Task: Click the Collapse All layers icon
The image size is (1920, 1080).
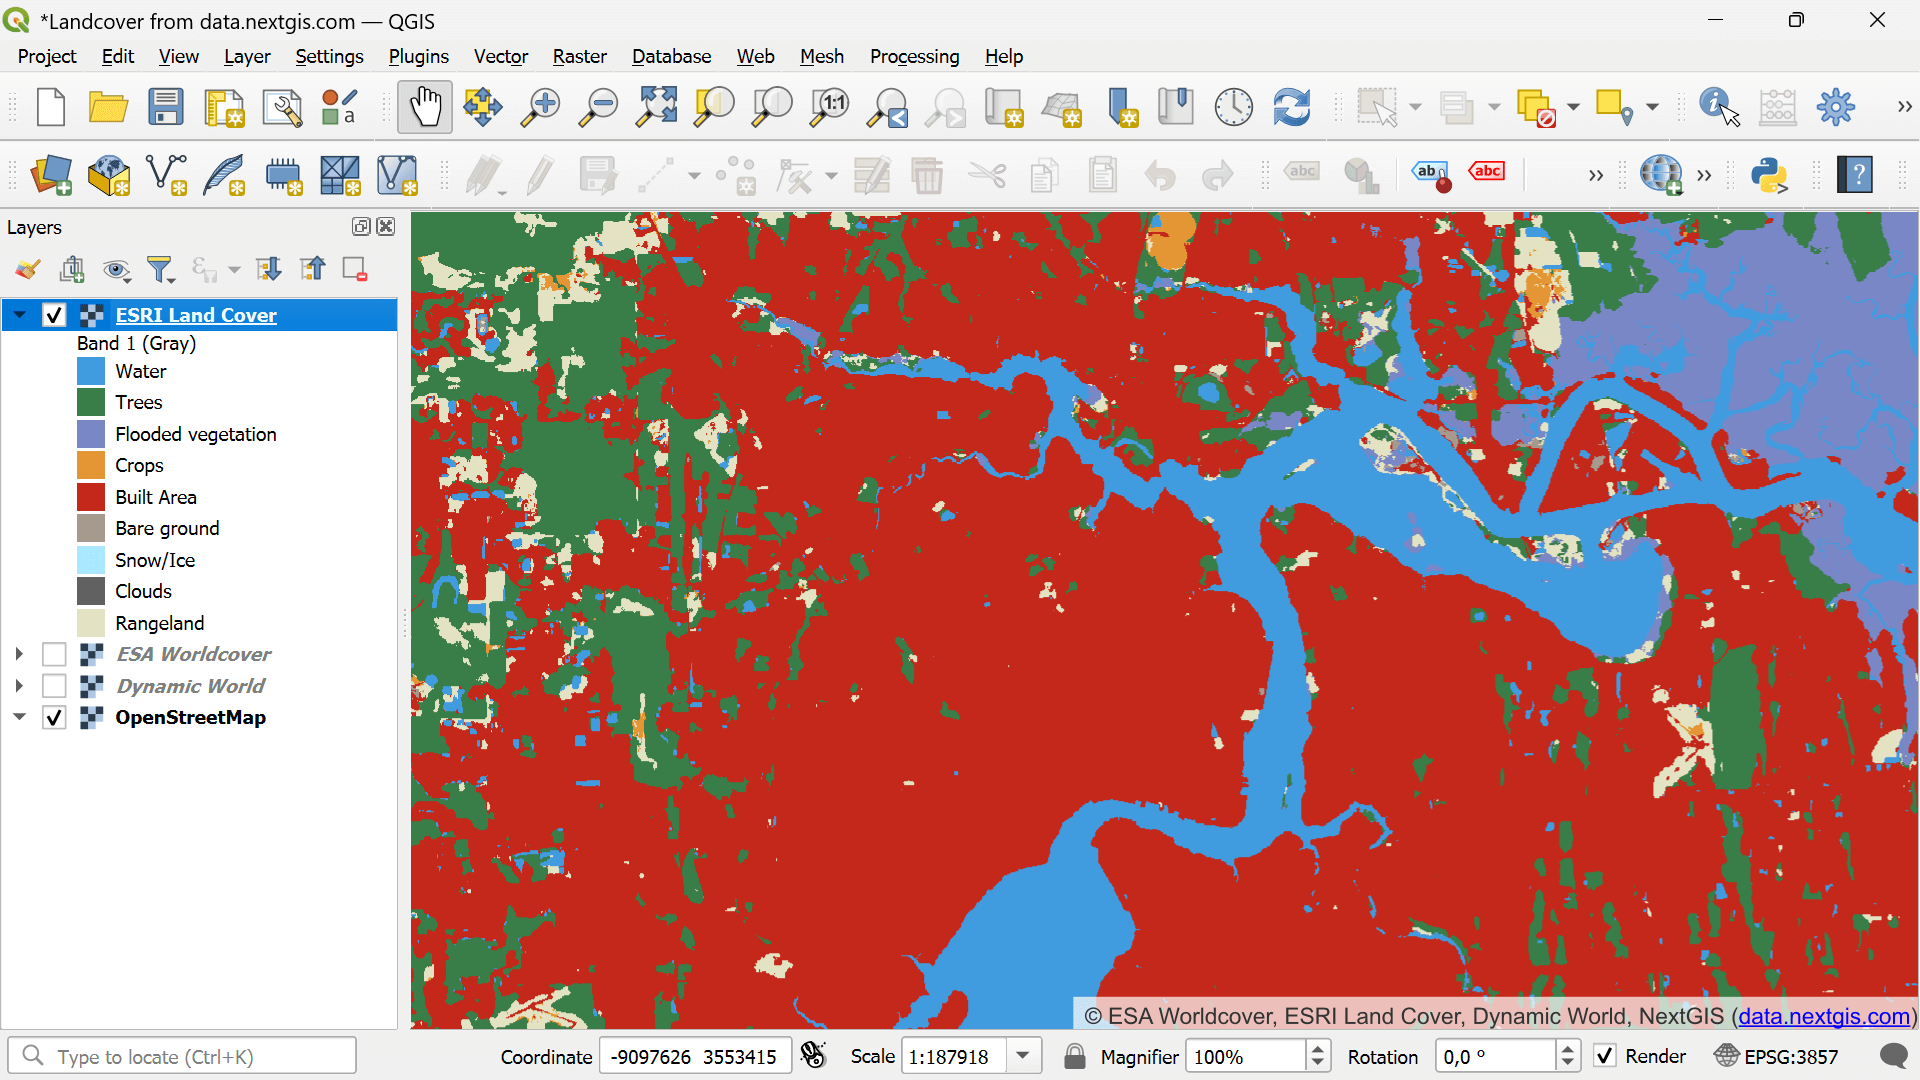Action: (x=313, y=269)
